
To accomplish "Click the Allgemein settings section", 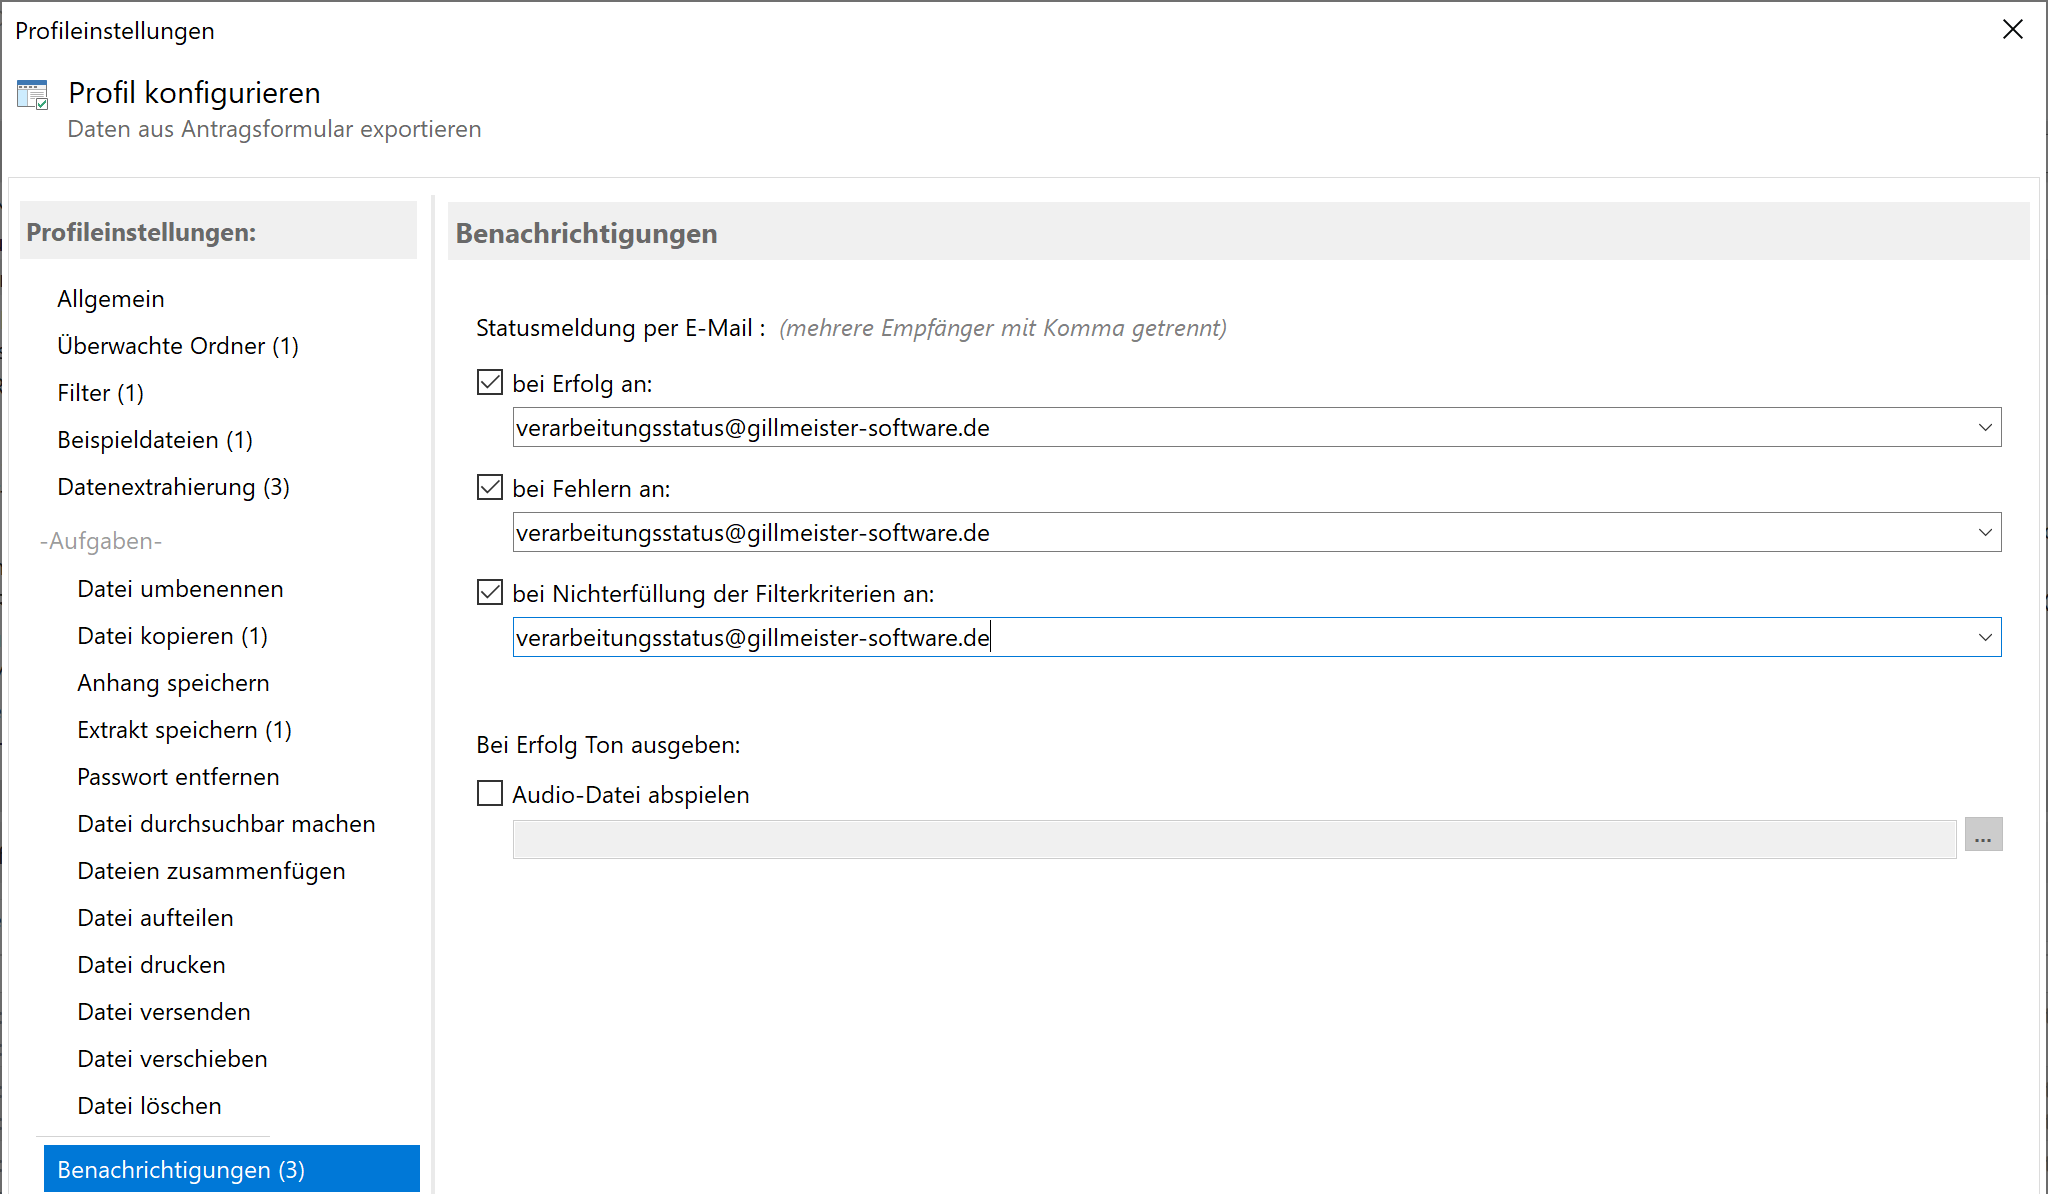I will [x=109, y=297].
